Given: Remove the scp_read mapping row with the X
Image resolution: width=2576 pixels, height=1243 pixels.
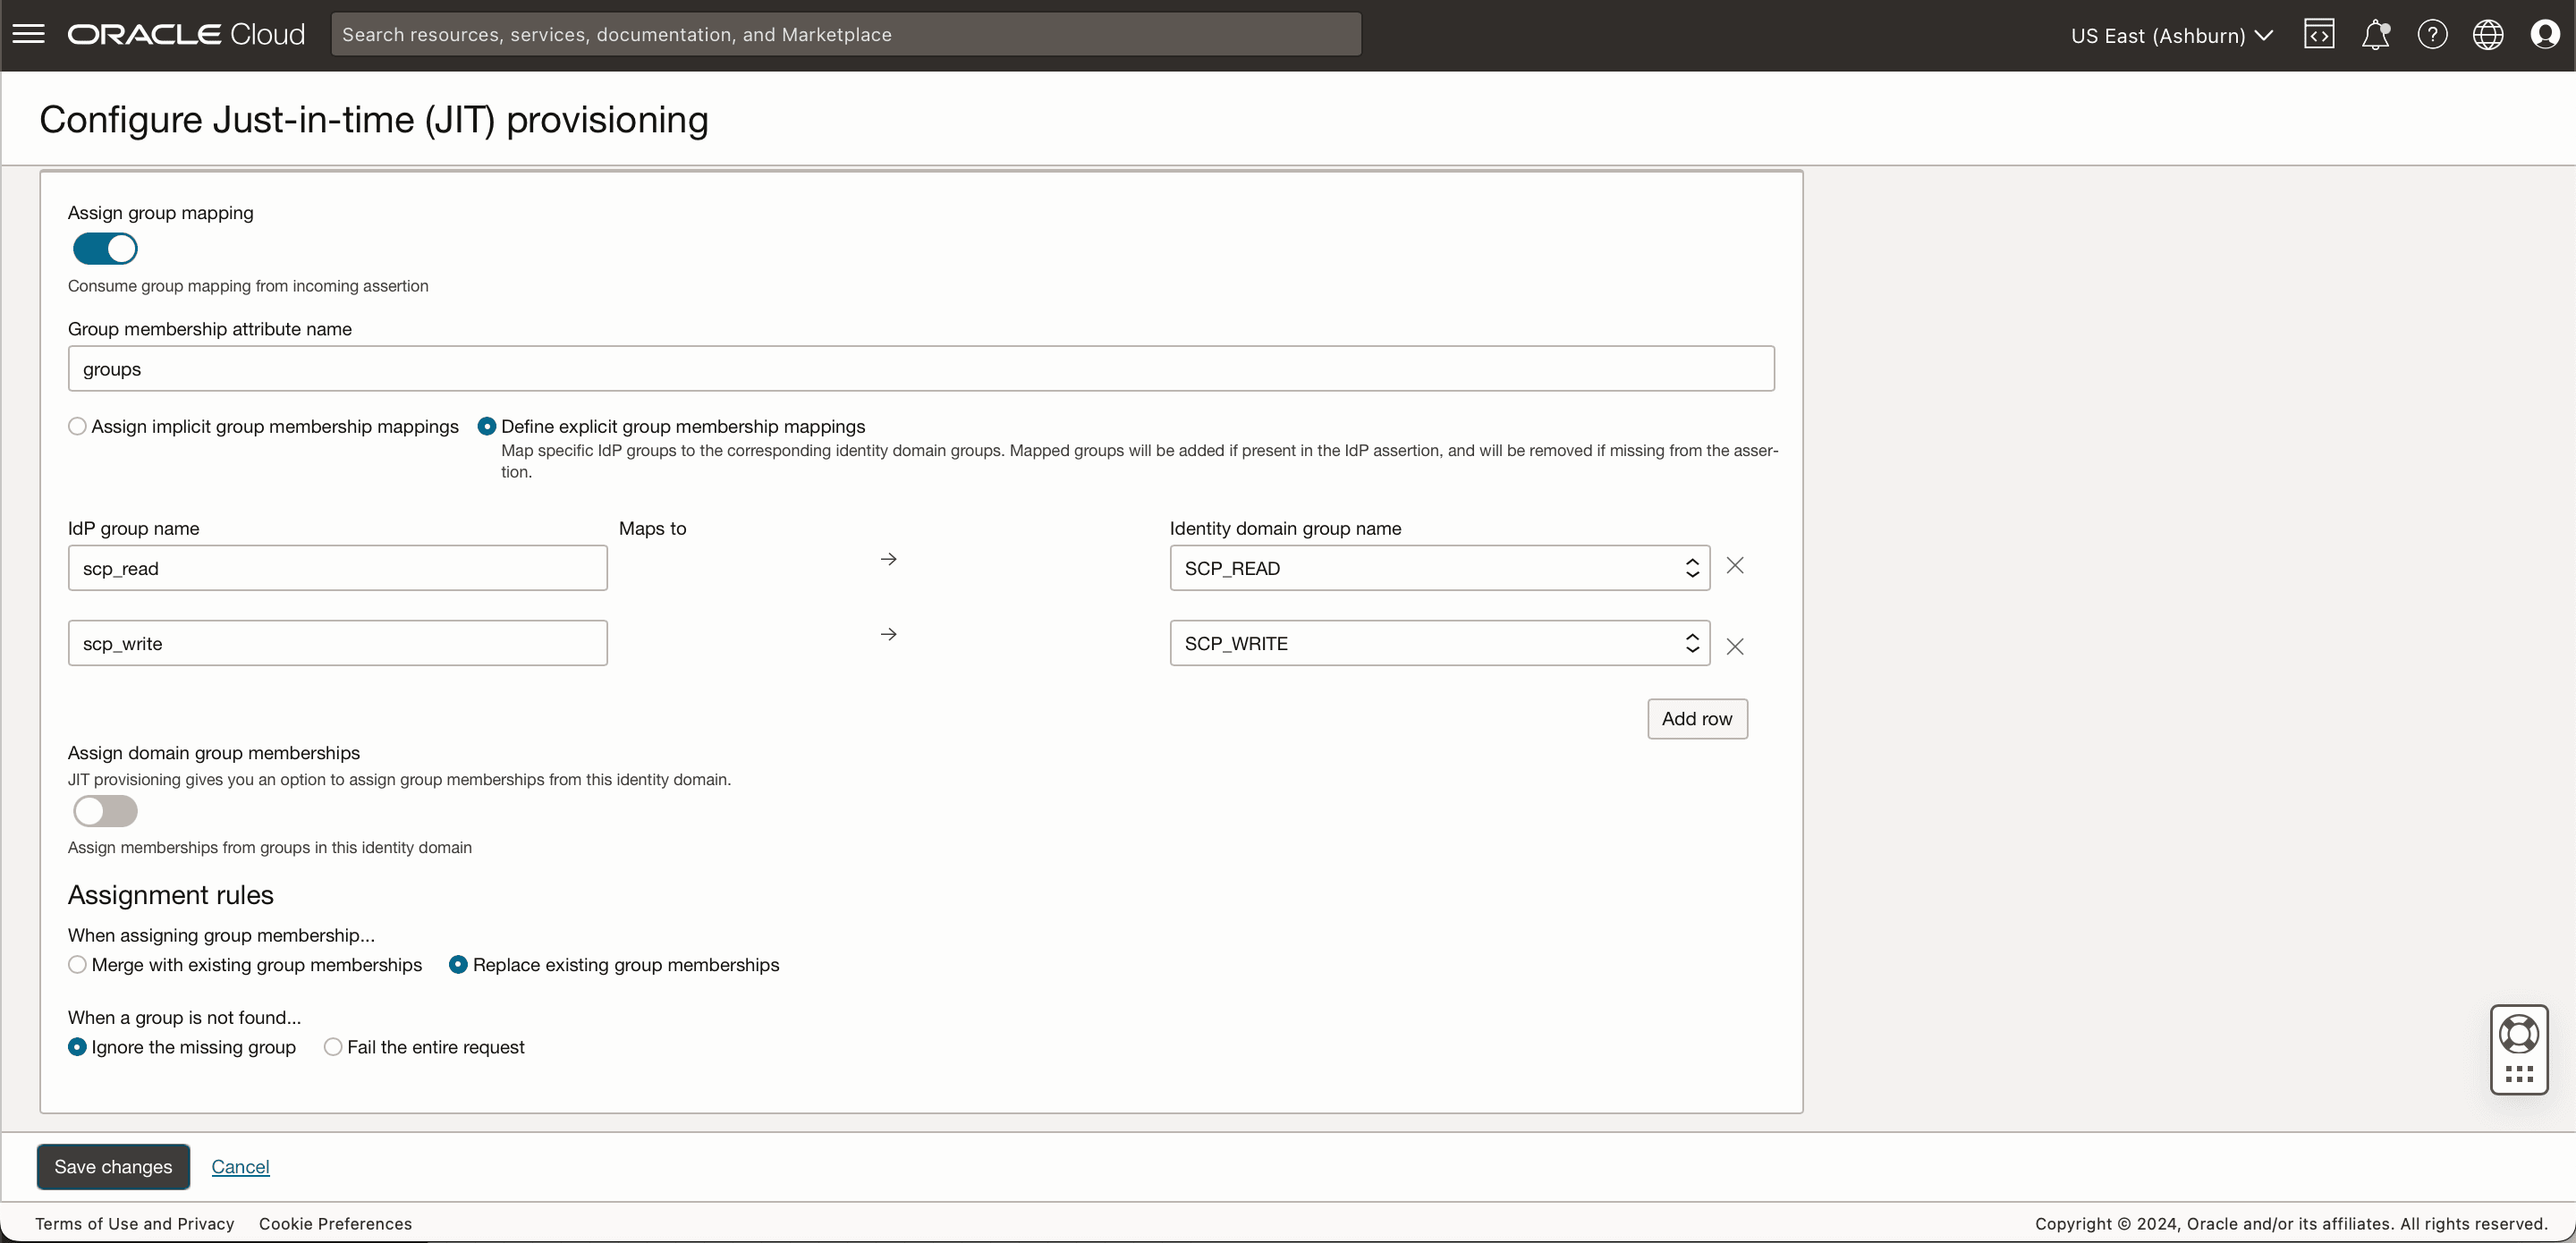Looking at the screenshot, I should 1735,565.
